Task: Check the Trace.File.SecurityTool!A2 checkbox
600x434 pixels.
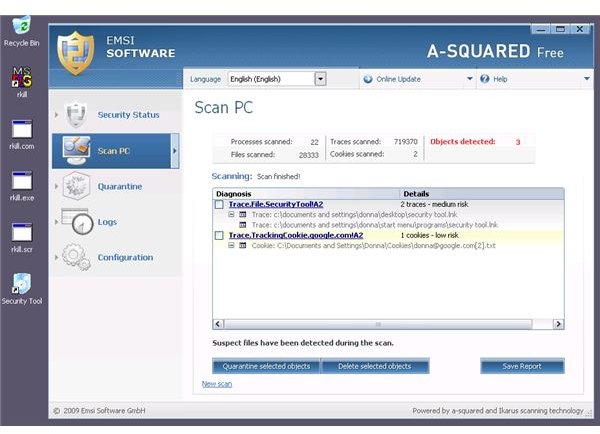Action: (x=219, y=205)
